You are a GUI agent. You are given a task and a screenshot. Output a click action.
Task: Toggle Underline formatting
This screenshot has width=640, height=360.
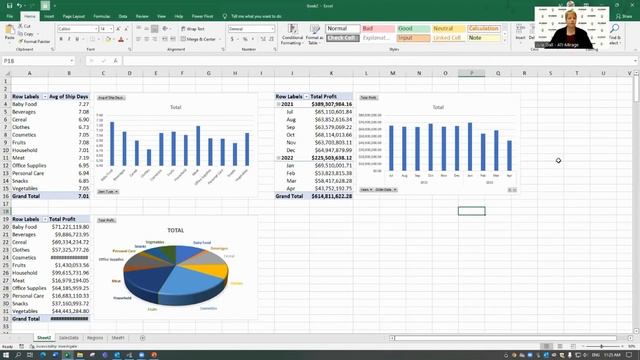77,39
